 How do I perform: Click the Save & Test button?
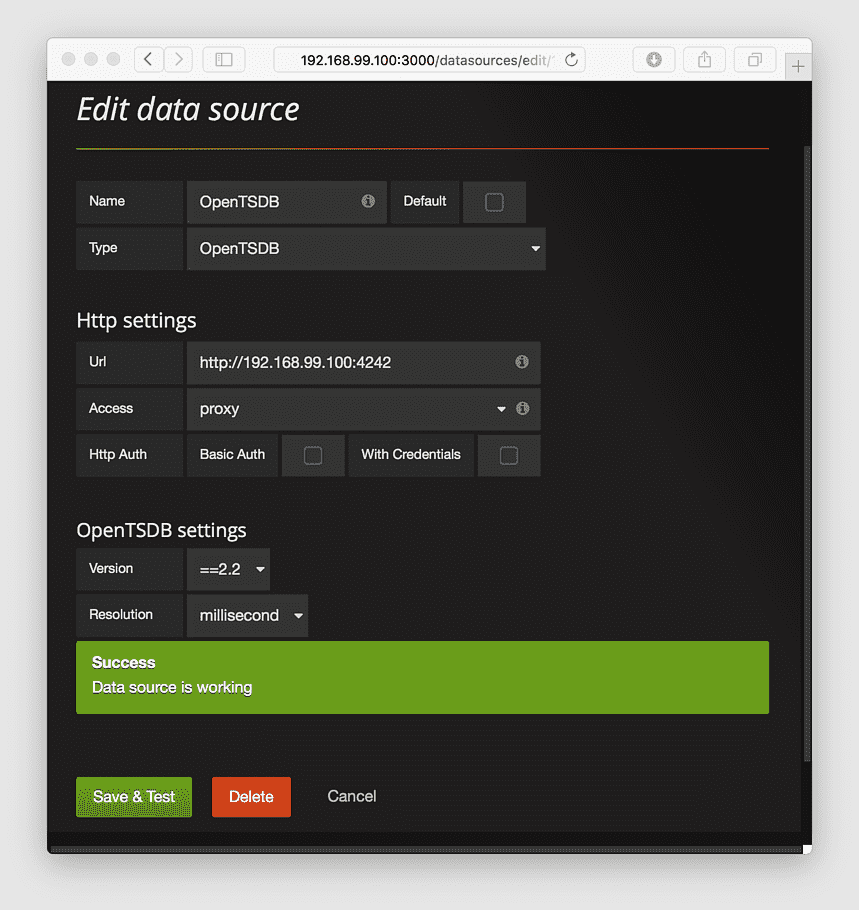coord(133,796)
